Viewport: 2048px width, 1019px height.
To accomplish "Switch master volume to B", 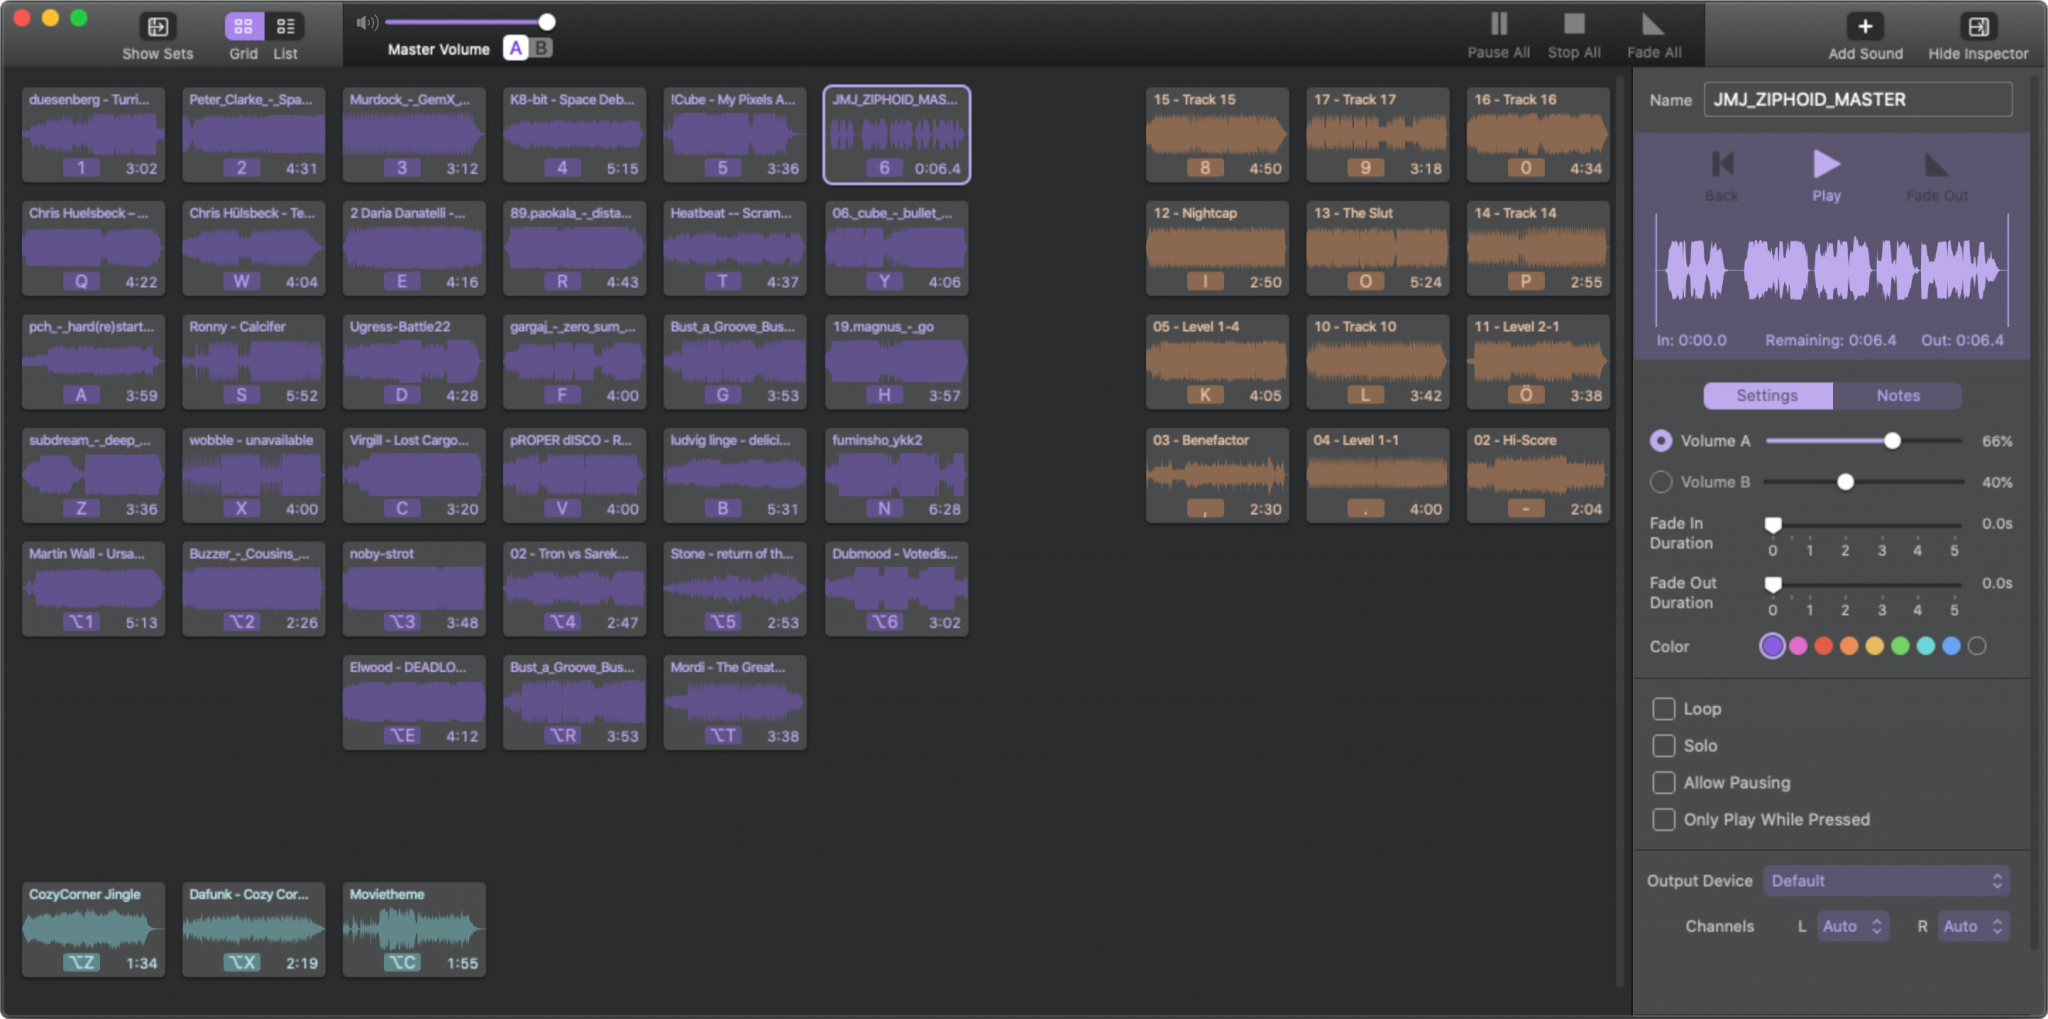I will point(541,48).
